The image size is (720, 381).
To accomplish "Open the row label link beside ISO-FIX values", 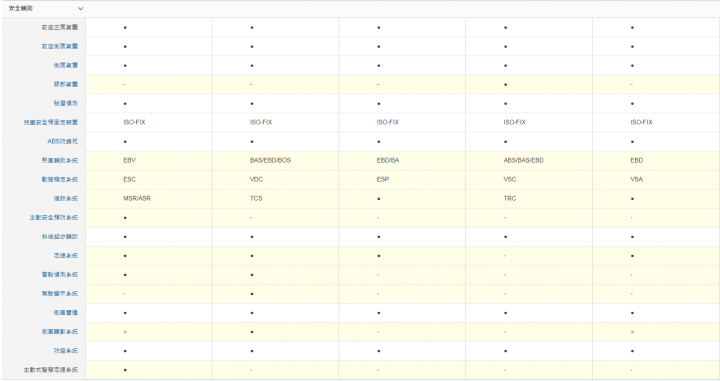I will pos(51,123).
